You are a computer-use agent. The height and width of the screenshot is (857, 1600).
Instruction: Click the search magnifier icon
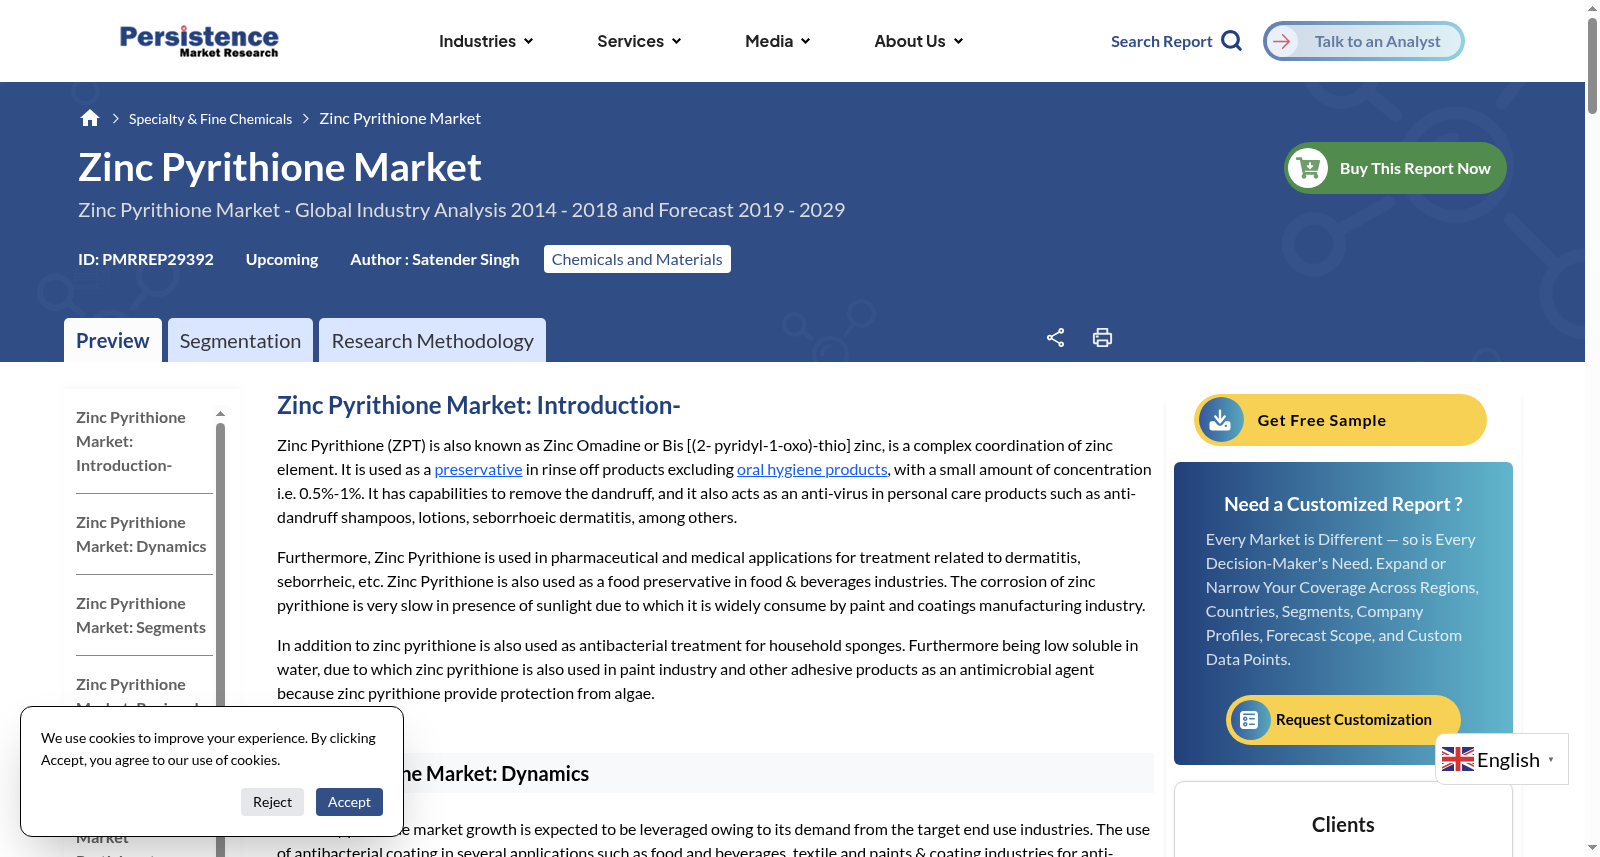tap(1232, 41)
